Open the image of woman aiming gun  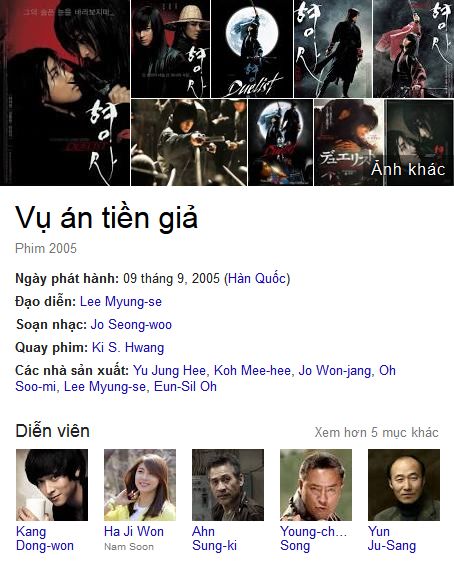pos(189,142)
